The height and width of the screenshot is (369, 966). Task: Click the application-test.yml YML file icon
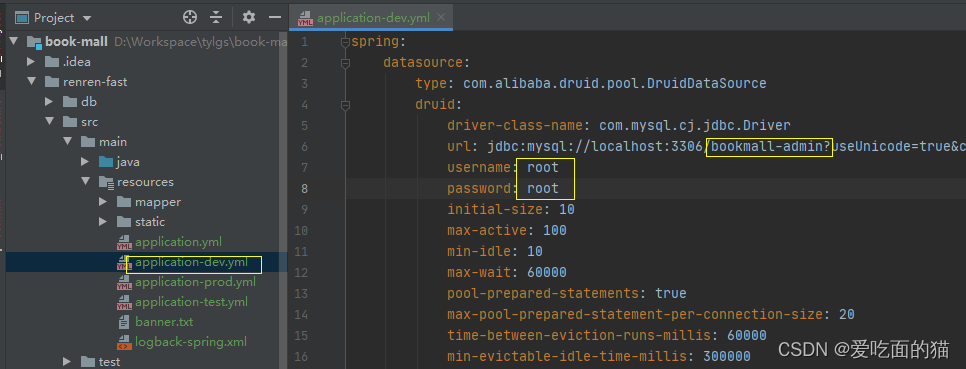(124, 302)
